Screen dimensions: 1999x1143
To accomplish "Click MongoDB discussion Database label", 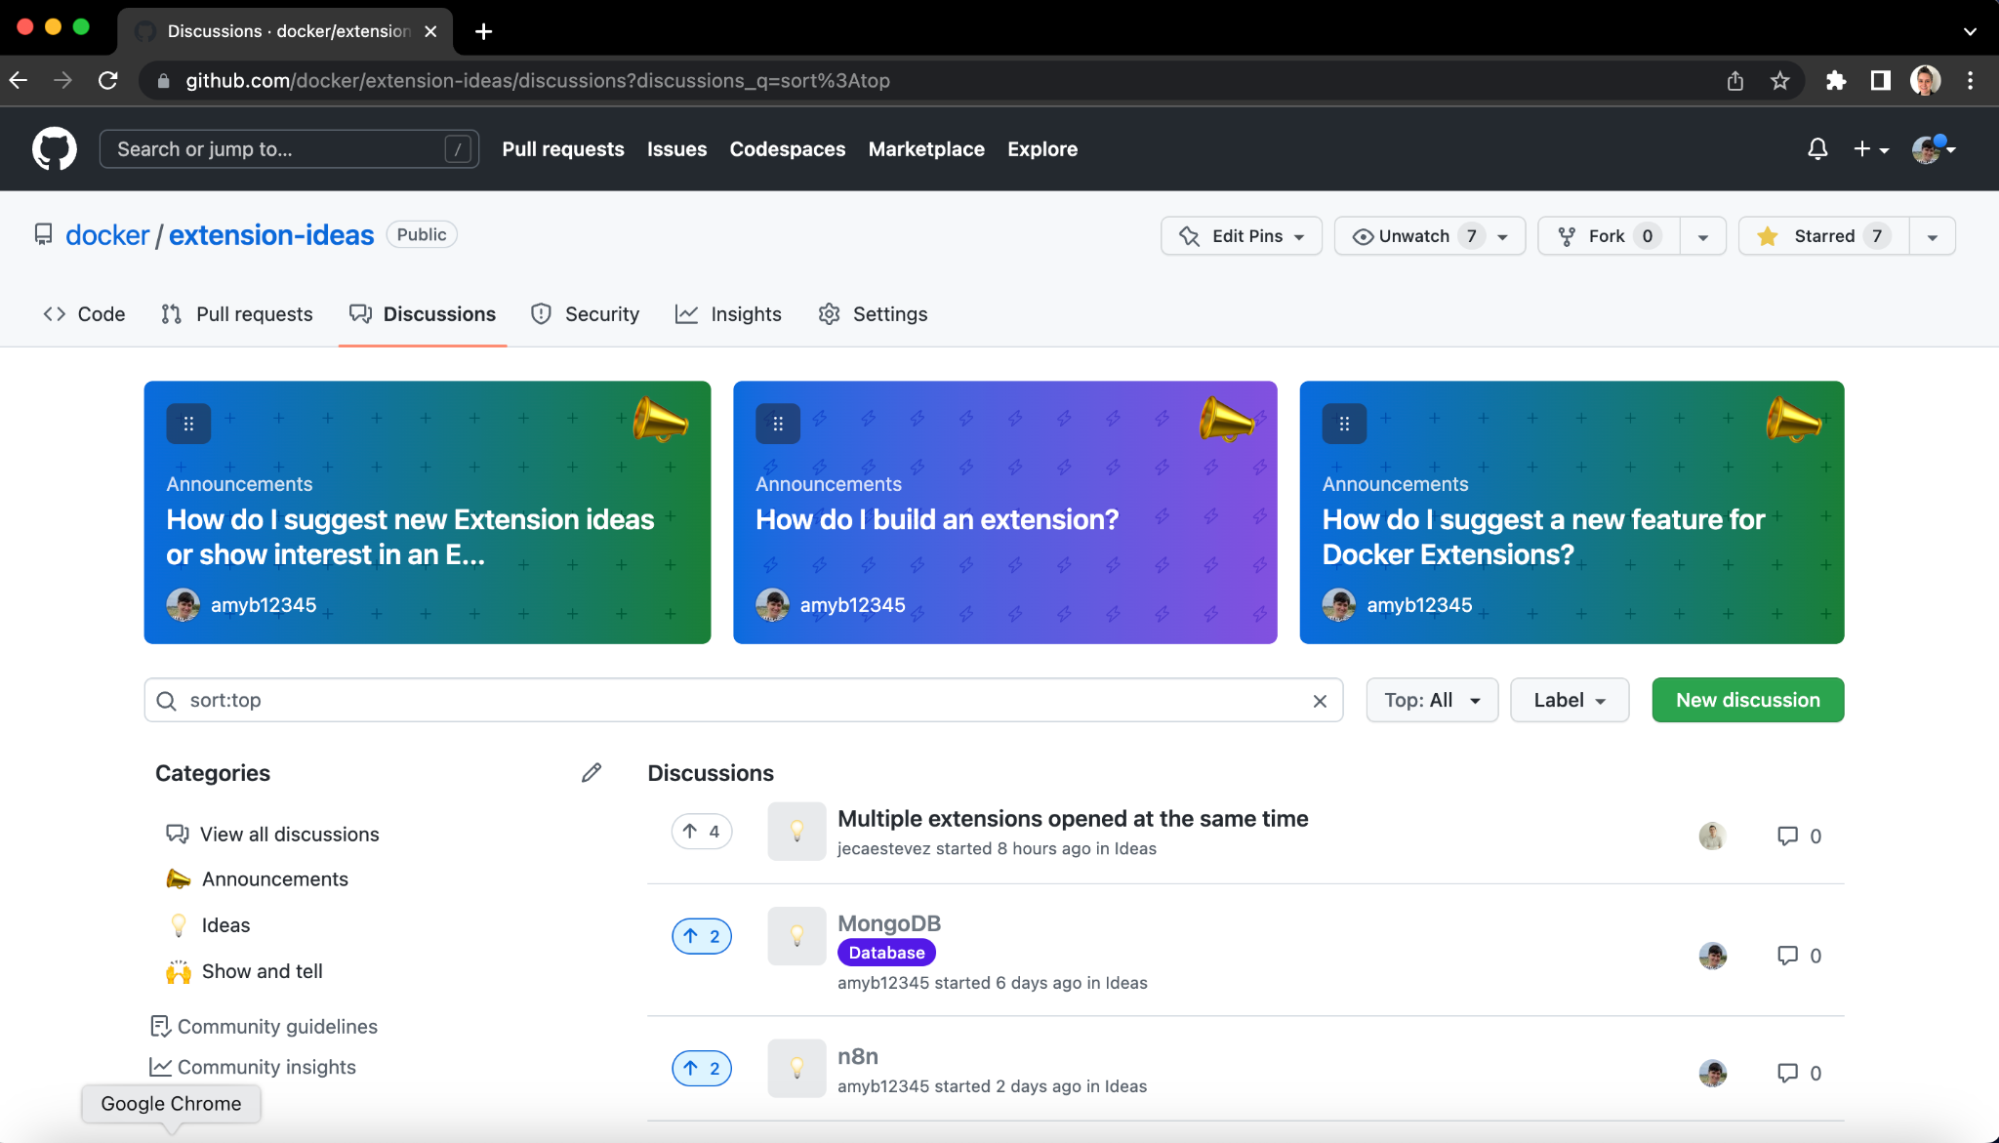I will [887, 952].
